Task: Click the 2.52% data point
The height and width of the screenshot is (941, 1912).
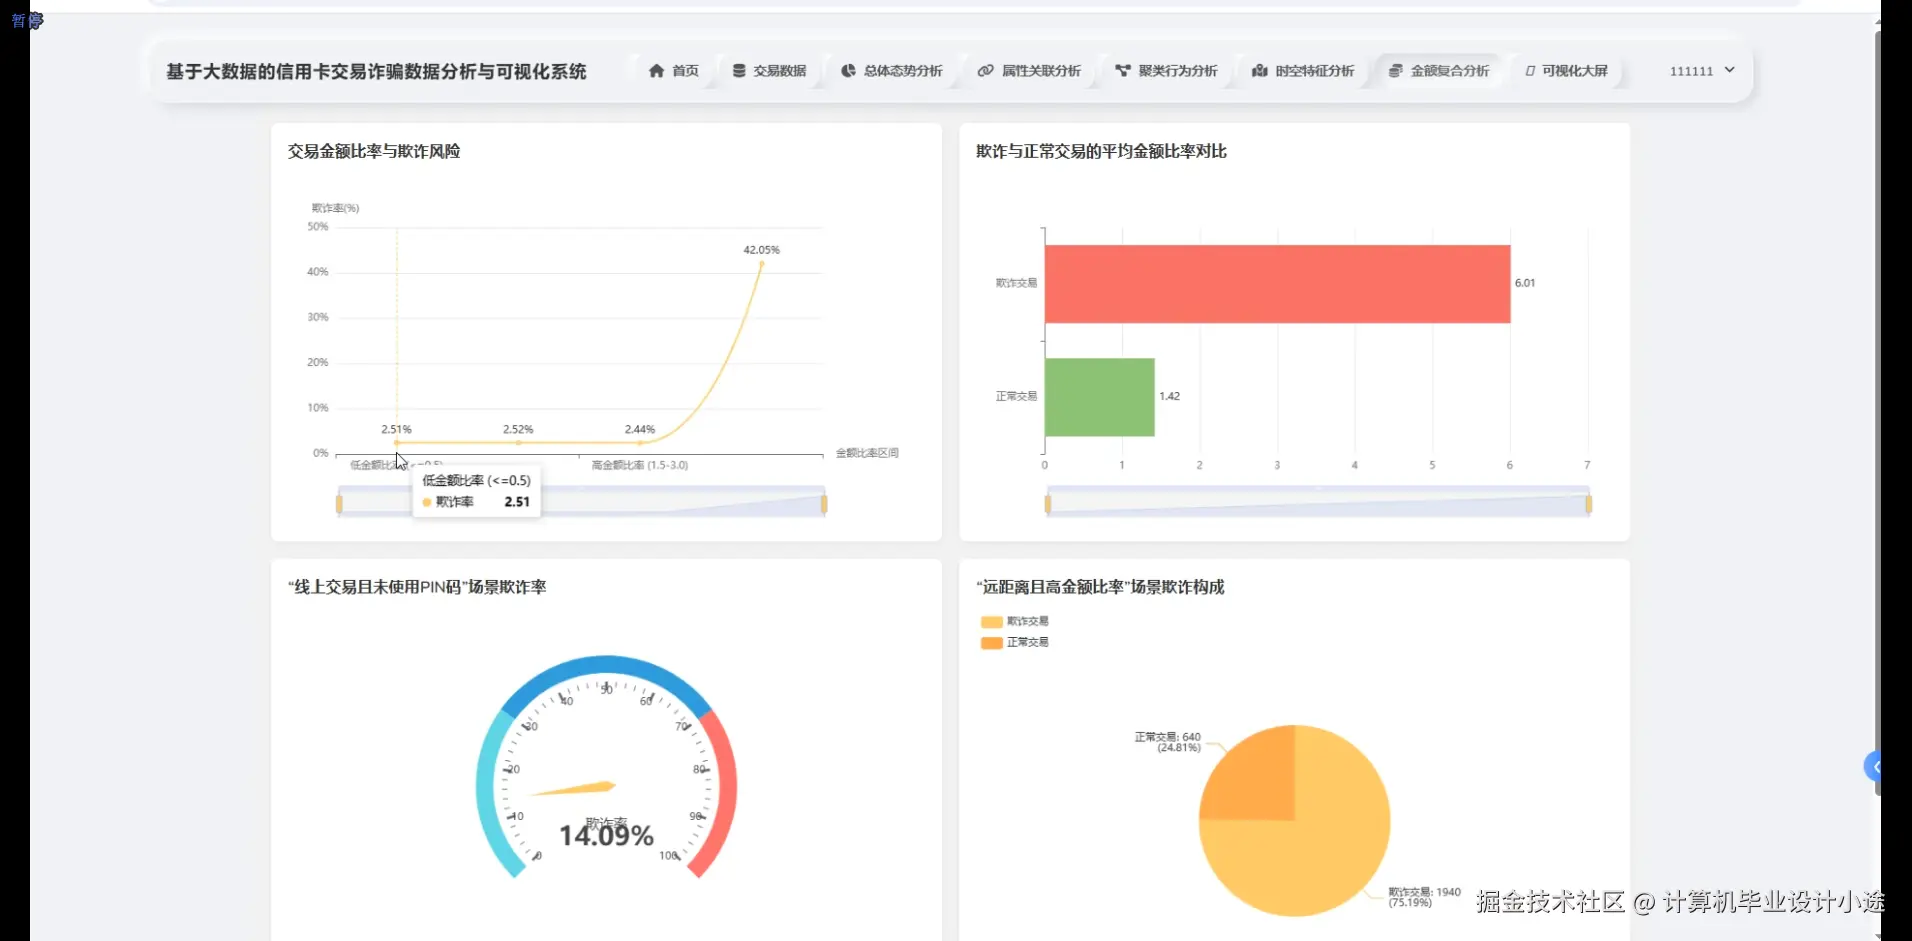Action: tap(518, 442)
